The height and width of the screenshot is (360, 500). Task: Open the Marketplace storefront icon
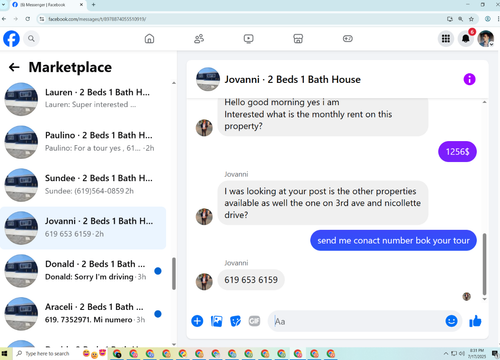coord(298,39)
